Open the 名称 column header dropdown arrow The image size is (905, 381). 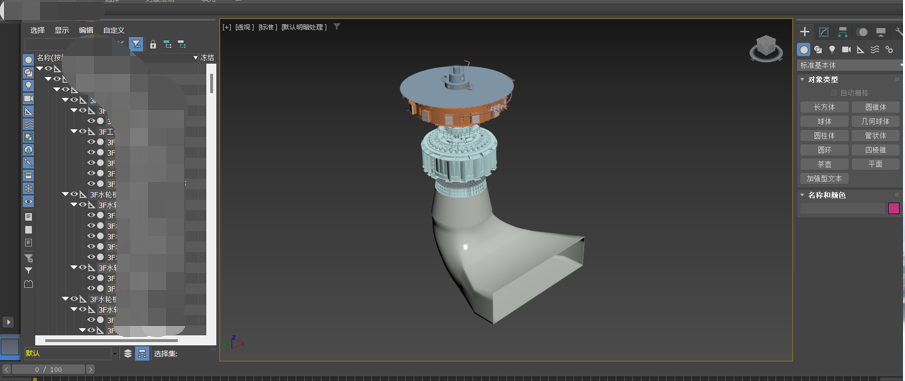click(x=195, y=58)
